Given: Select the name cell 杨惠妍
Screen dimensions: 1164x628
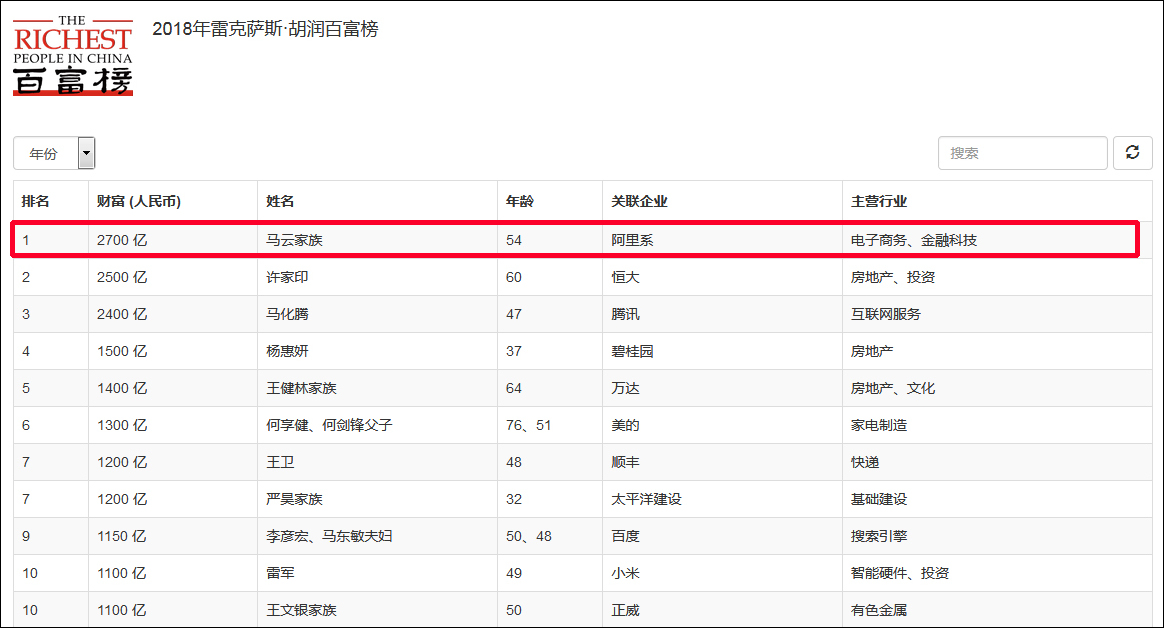Looking at the screenshot, I should [x=287, y=351].
